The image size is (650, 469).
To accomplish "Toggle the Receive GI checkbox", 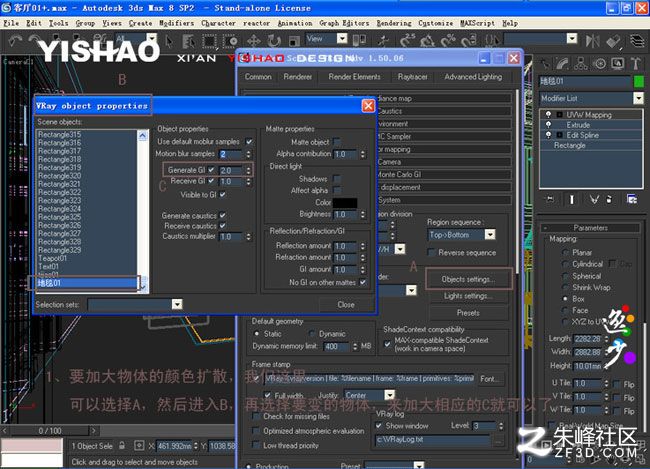I will (211, 181).
